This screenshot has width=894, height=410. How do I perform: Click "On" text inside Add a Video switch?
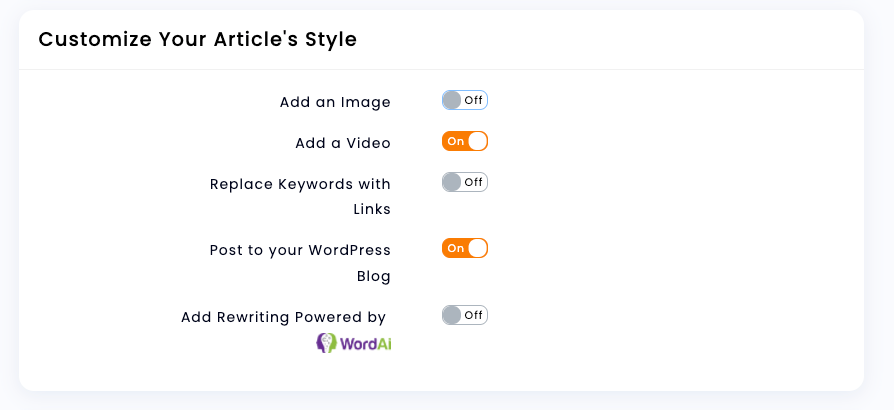tap(455, 141)
